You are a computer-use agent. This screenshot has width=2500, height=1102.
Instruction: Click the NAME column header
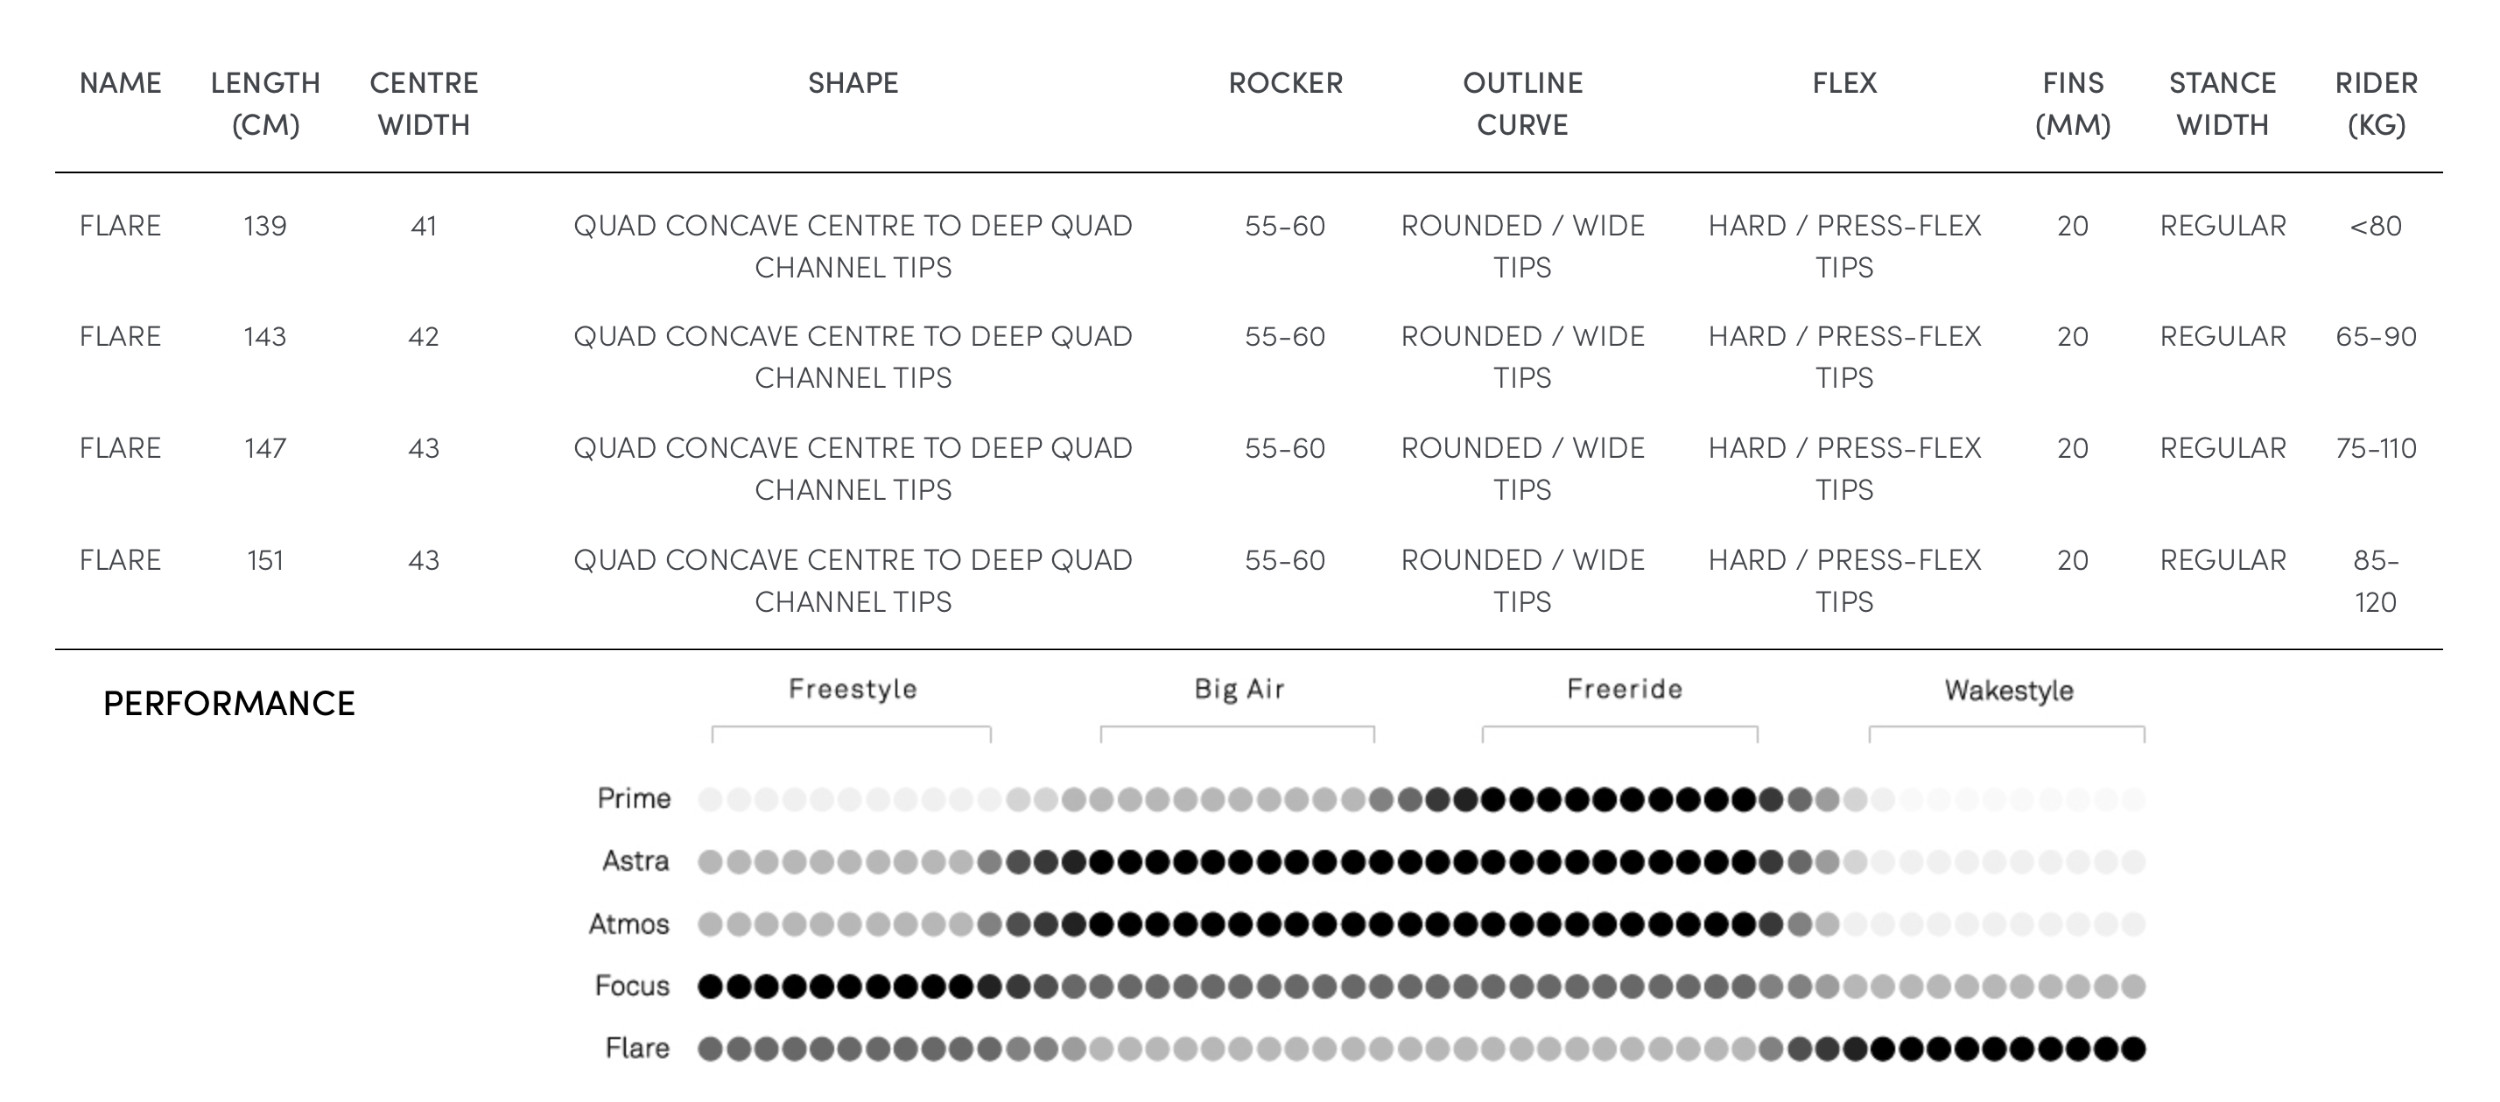click(120, 83)
